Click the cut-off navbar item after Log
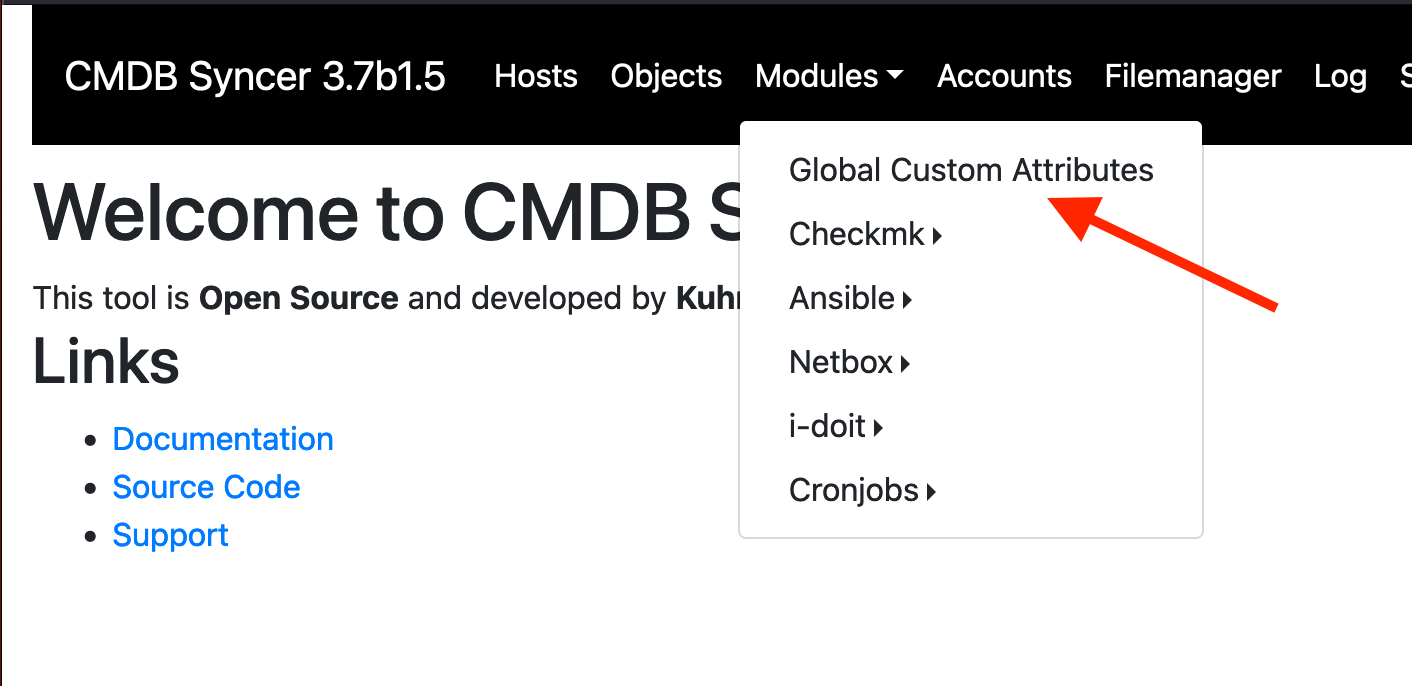This screenshot has width=1412, height=686. tap(1405, 77)
